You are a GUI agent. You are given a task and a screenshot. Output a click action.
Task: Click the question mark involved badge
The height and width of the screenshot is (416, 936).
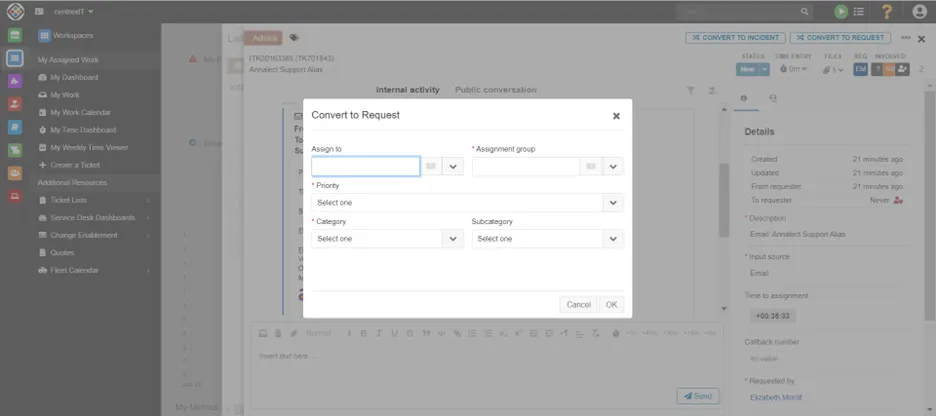coord(878,69)
